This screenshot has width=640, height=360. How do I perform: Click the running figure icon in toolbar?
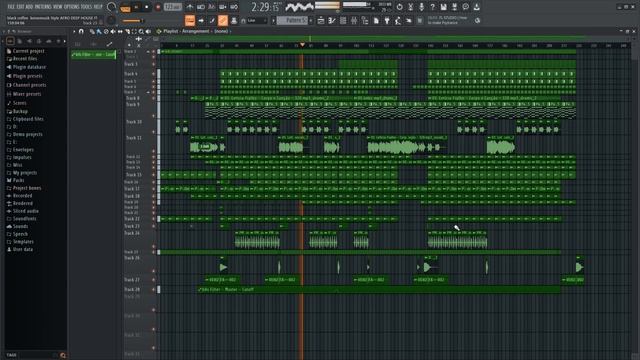398,20
